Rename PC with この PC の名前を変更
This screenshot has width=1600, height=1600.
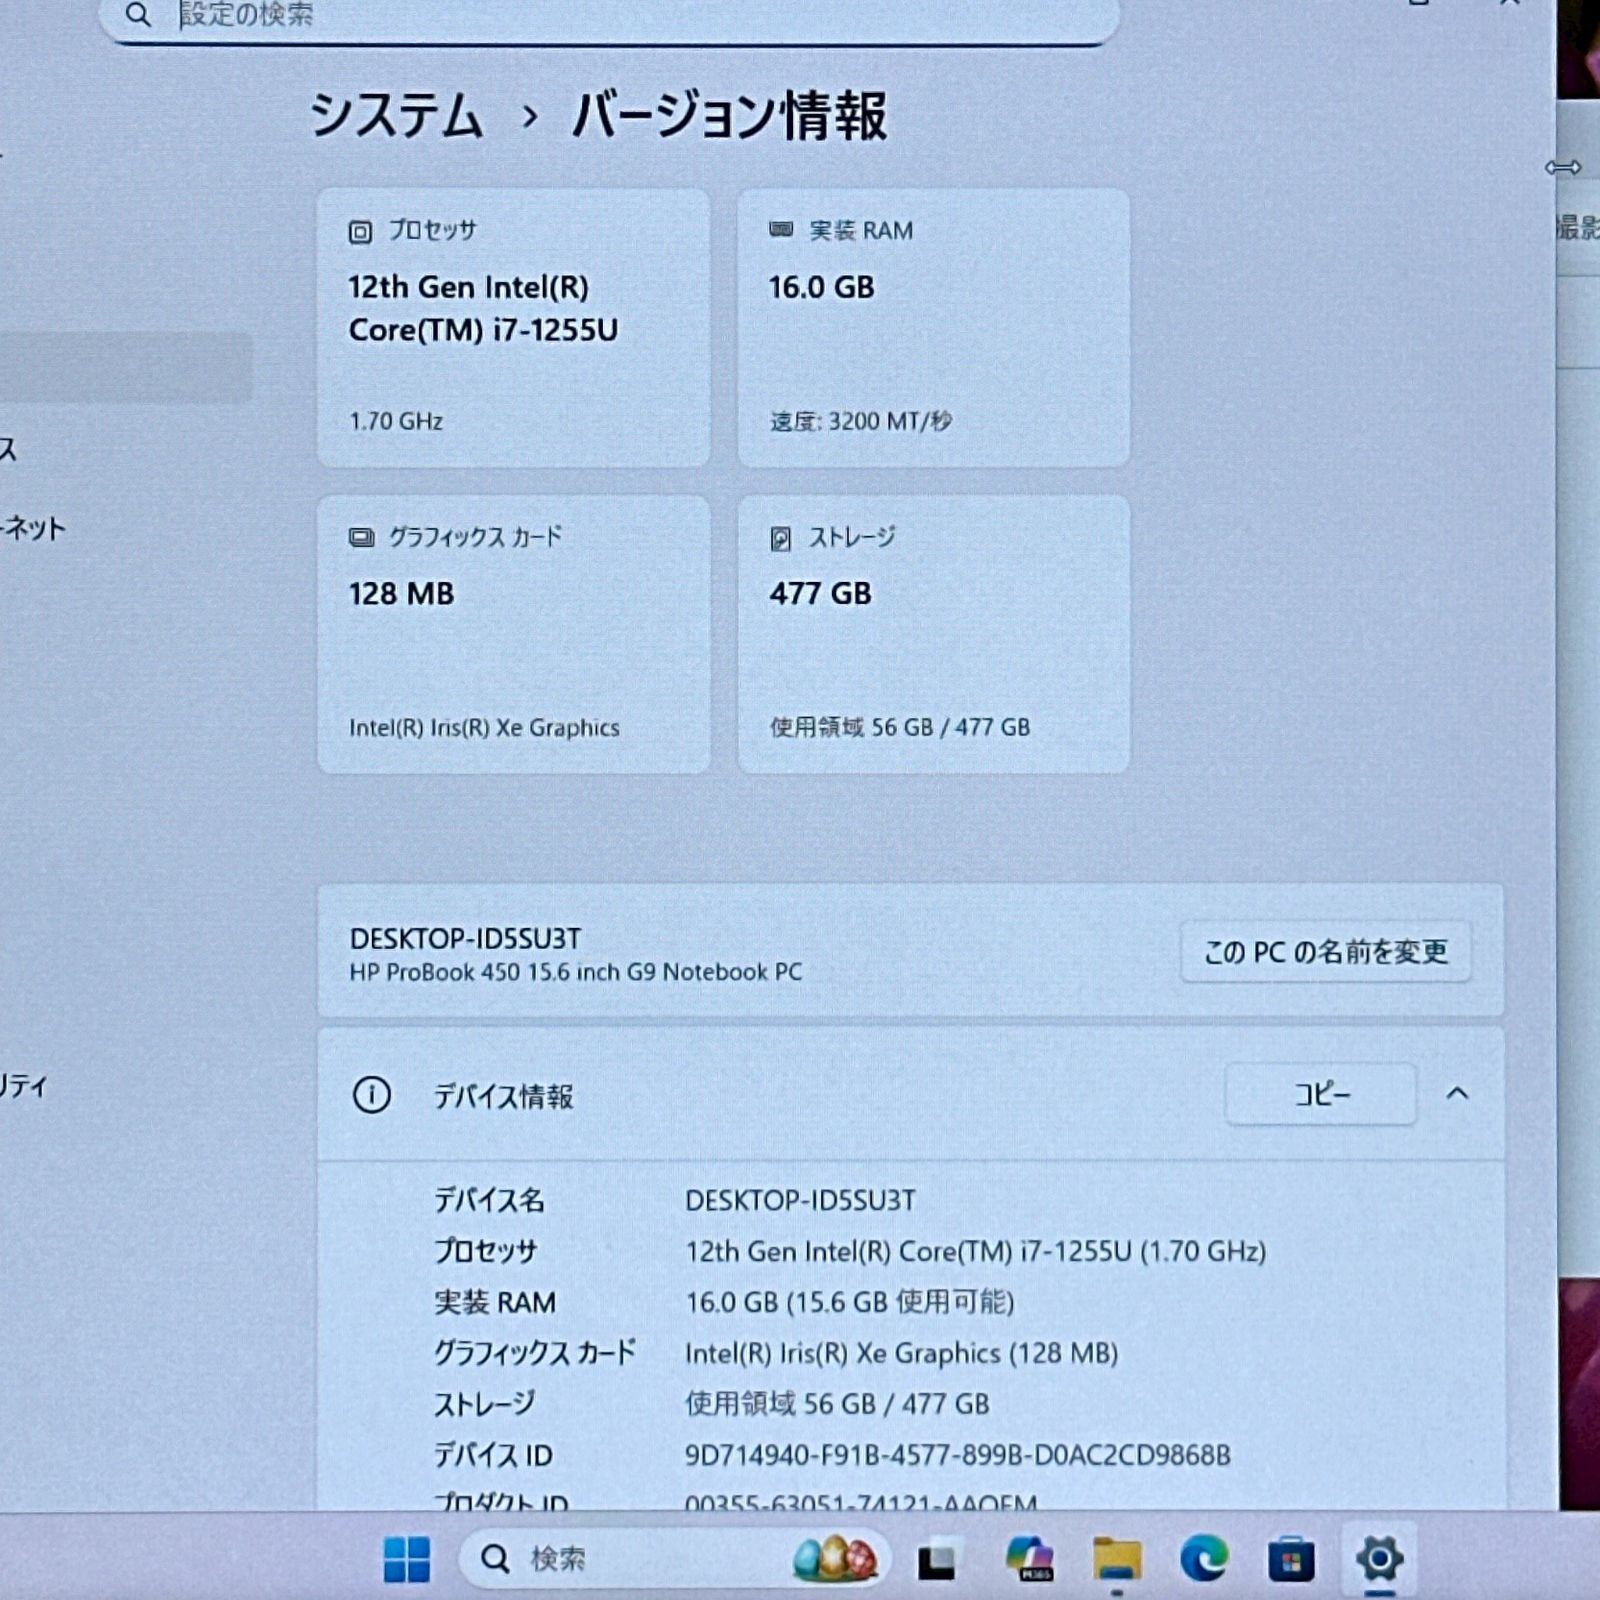[x=1326, y=951]
